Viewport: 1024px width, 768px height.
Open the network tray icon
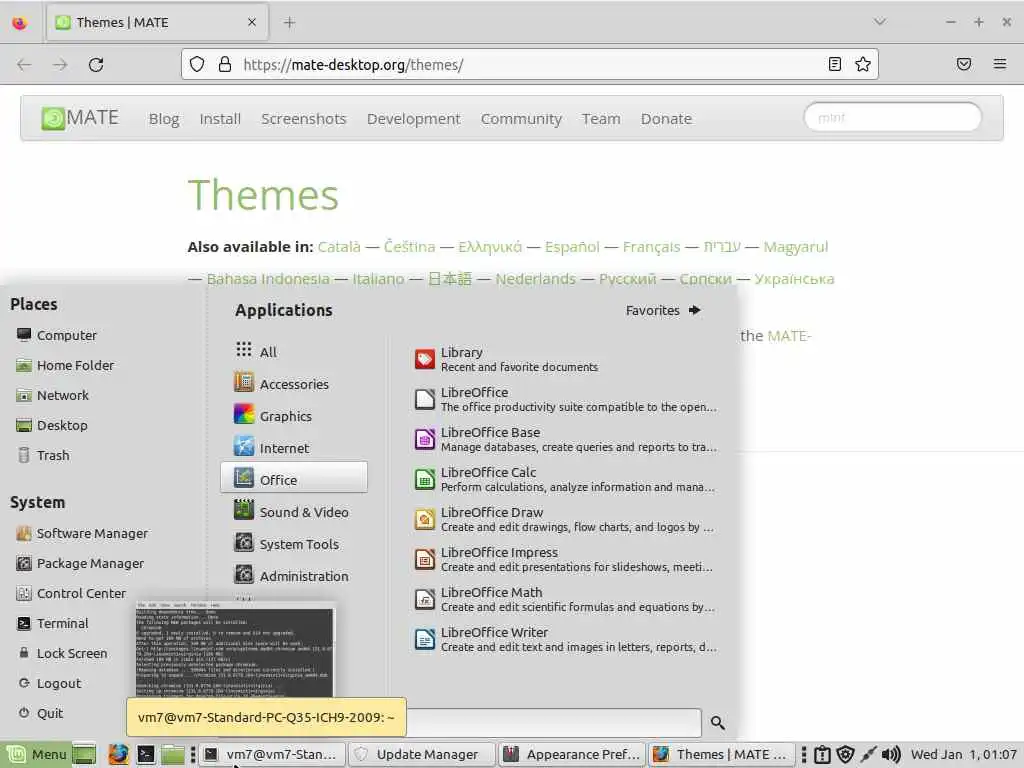click(x=868, y=754)
